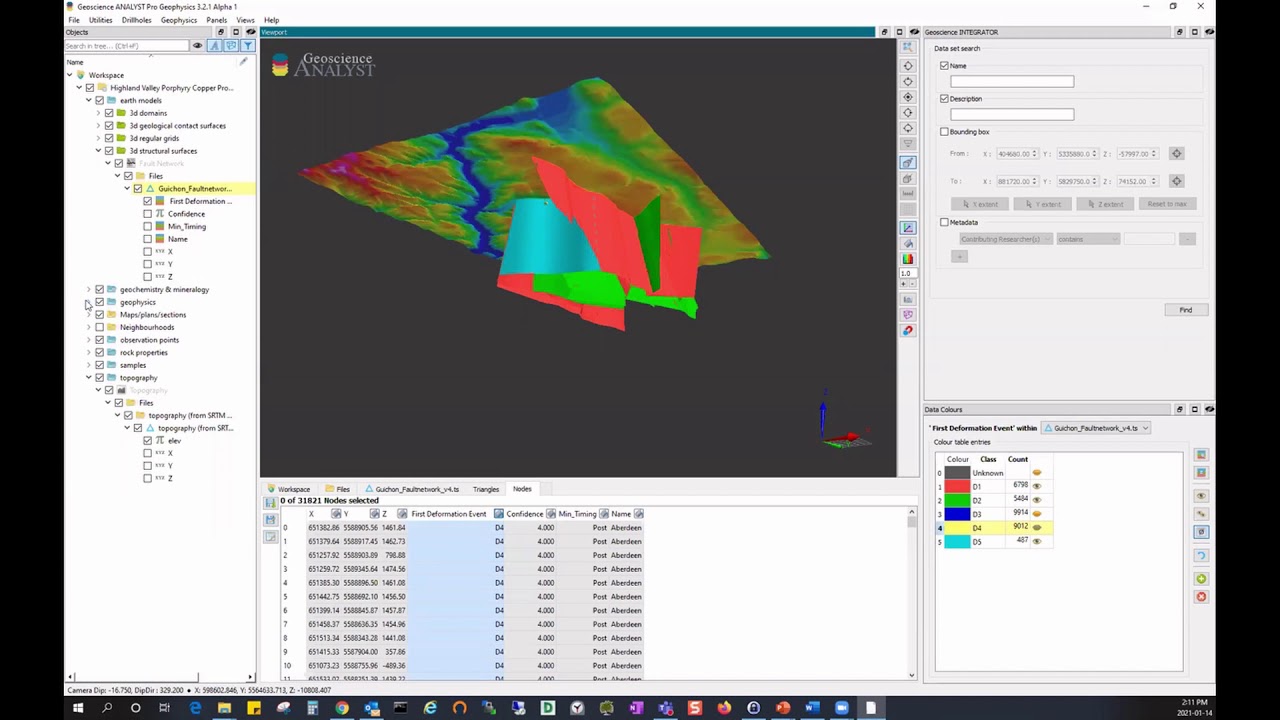The image size is (1280, 720).
Task: Expand the 3d domains folder
Action: [x=98, y=113]
